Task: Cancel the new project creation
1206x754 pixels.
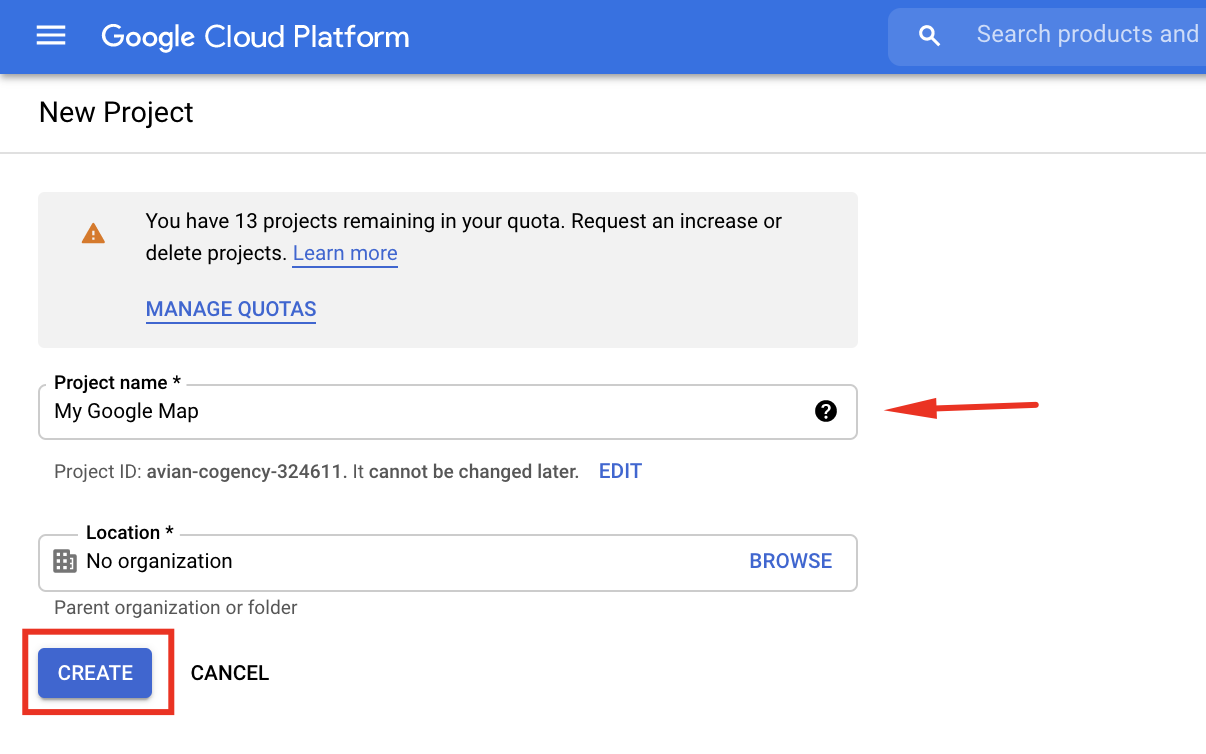Action: [230, 673]
